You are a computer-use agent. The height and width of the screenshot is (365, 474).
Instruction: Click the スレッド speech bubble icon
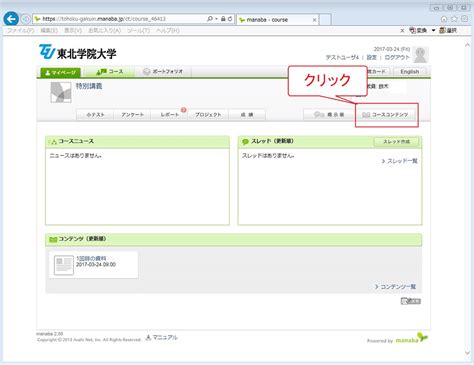click(x=246, y=142)
